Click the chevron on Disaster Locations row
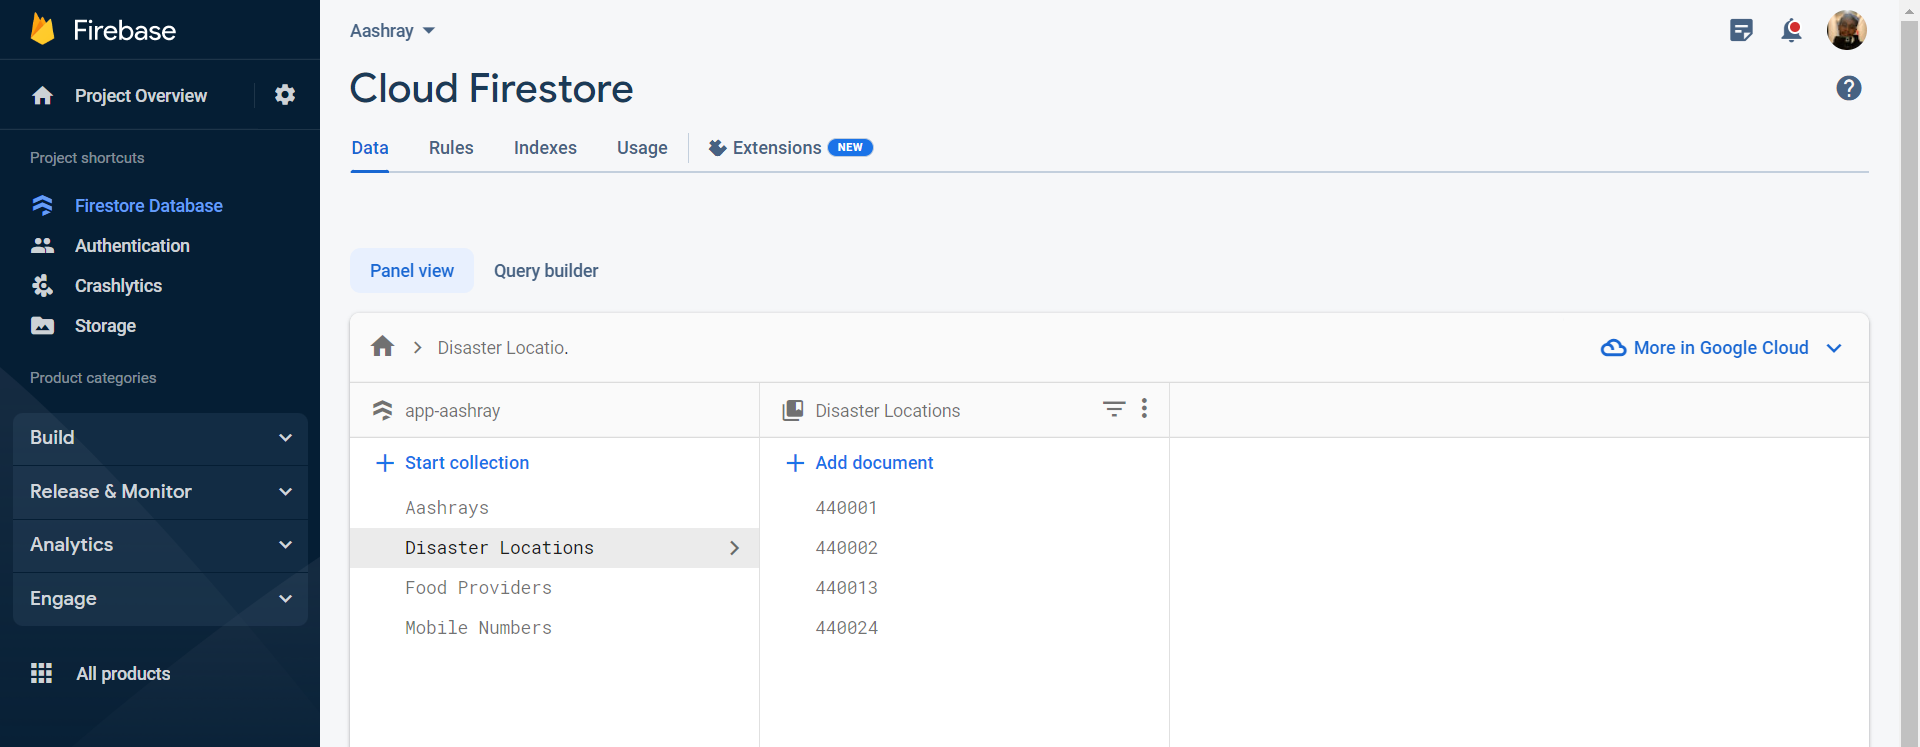 [734, 548]
